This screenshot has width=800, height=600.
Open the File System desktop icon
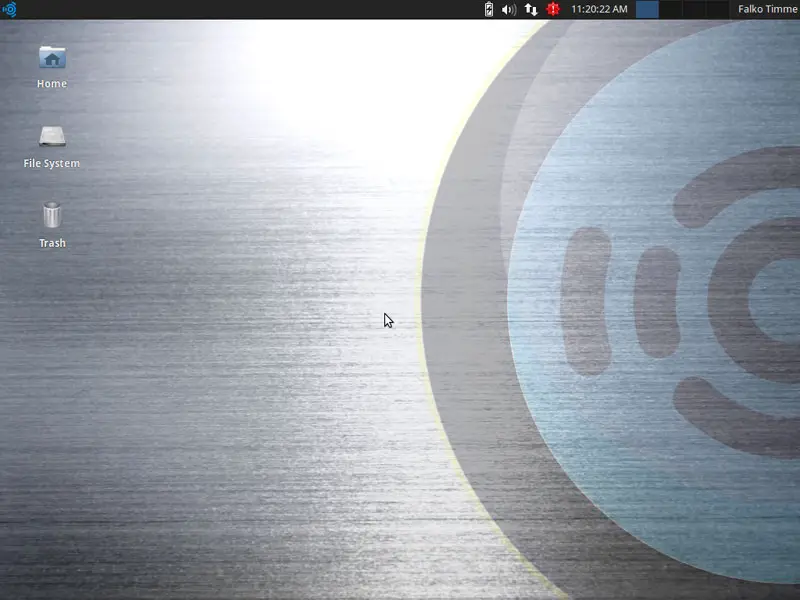(52, 137)
